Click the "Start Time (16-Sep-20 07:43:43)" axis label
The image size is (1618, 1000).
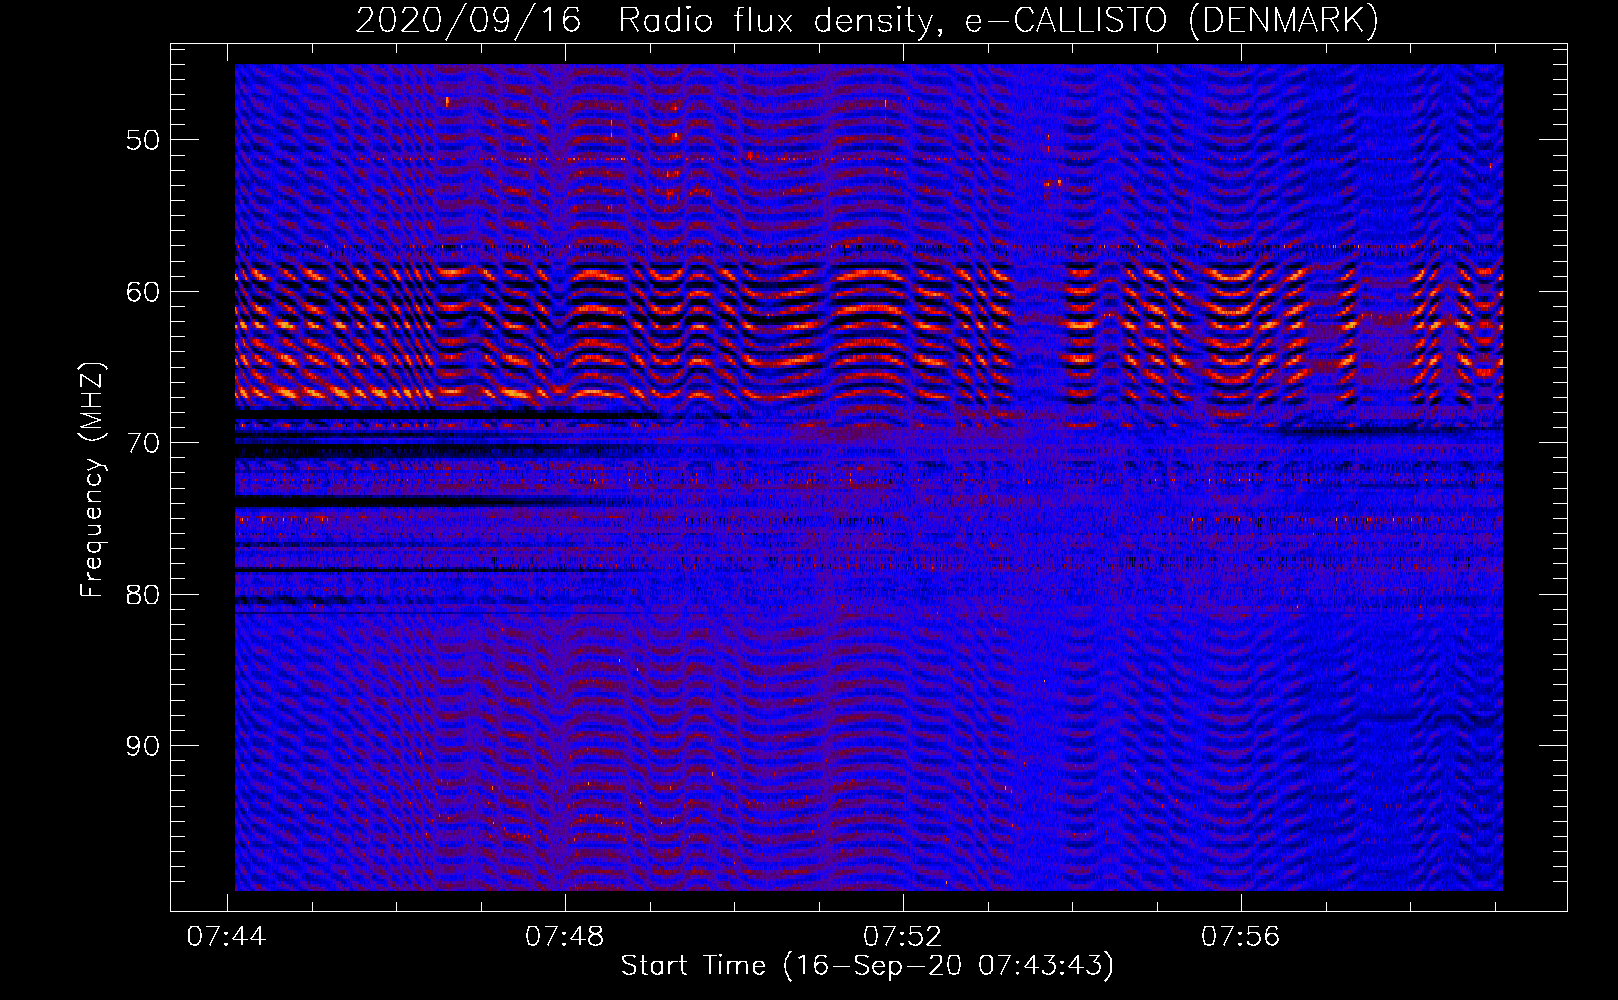point(867,966)
